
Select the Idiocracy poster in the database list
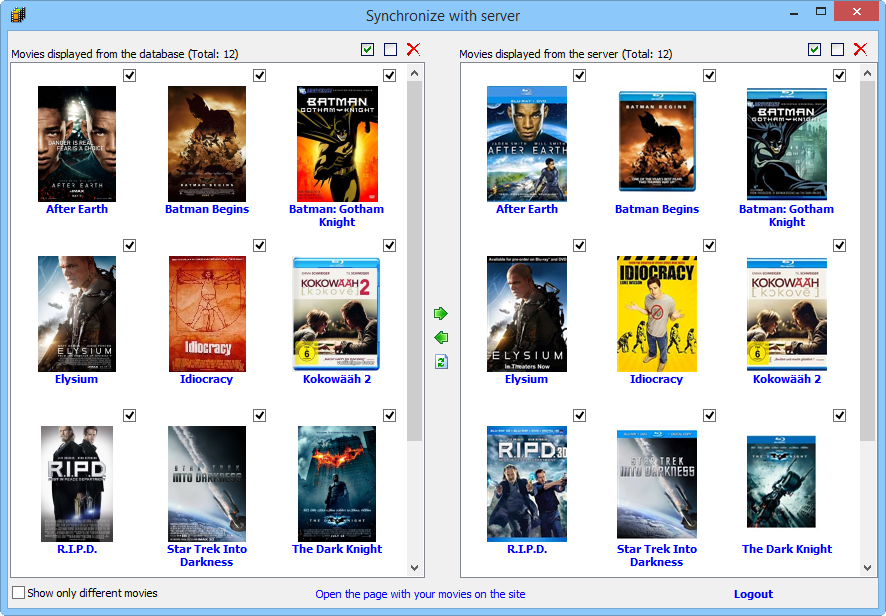click(x=207, y=314)
